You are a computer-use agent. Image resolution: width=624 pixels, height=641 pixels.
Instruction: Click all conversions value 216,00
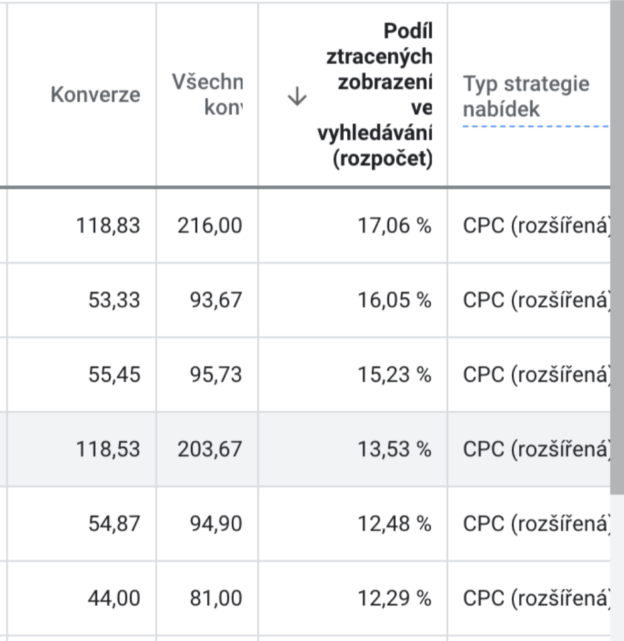(210, 226)
